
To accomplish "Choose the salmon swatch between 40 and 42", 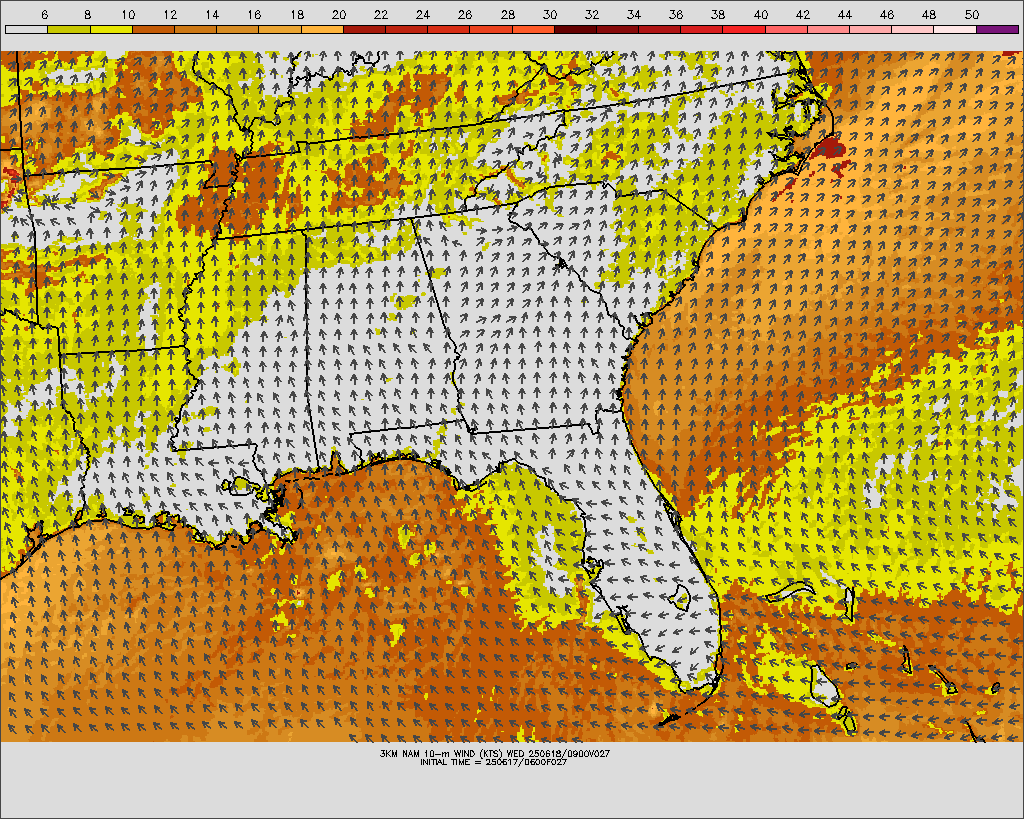I will click(786, 29).
